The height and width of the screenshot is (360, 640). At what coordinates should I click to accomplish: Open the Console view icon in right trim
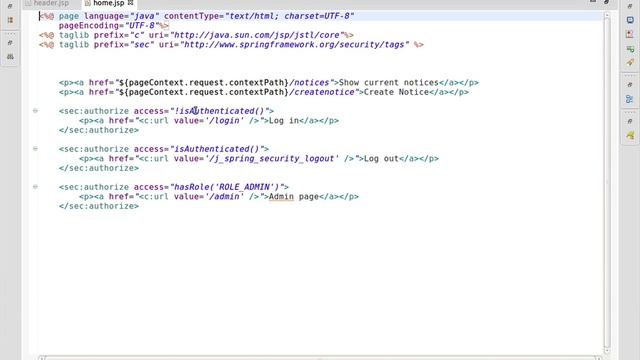[x=630, y=20]
